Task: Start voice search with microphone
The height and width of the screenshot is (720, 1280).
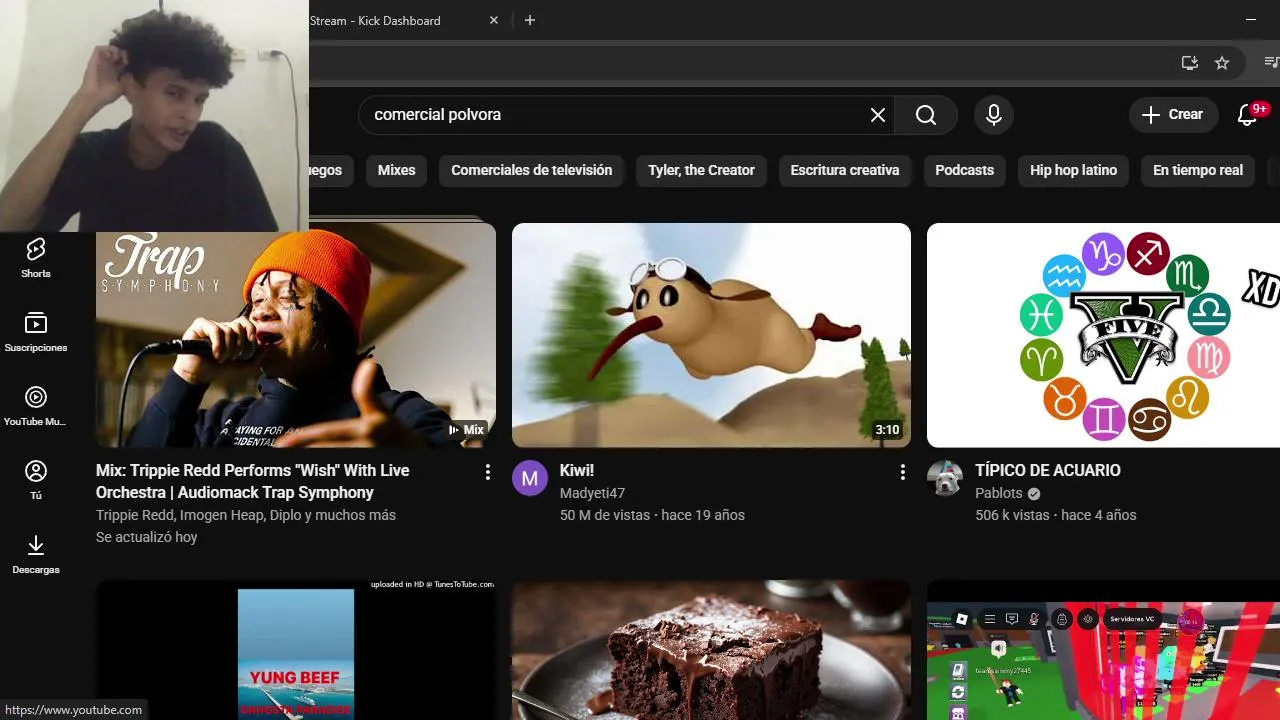Action: pos(993,115)
